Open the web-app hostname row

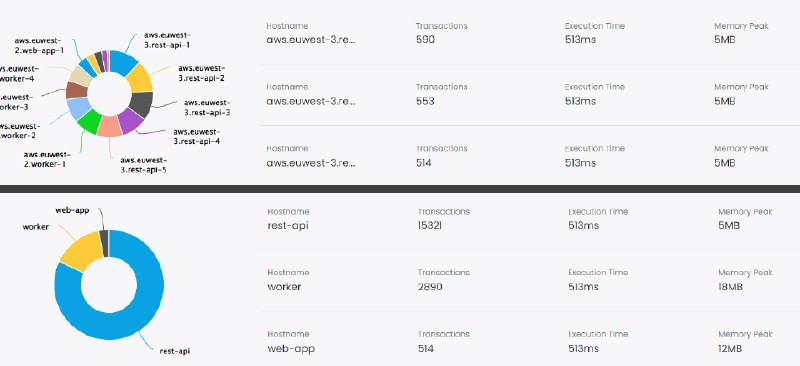pos(530,342)
